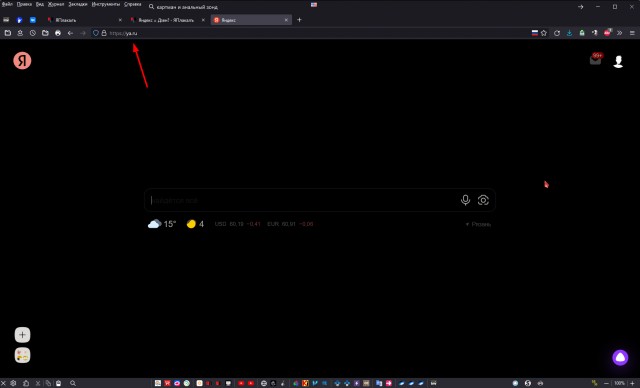This screenshot has height=388, width=640.
Task: Focus the Yandex search input field
Action: click(302, 200)
